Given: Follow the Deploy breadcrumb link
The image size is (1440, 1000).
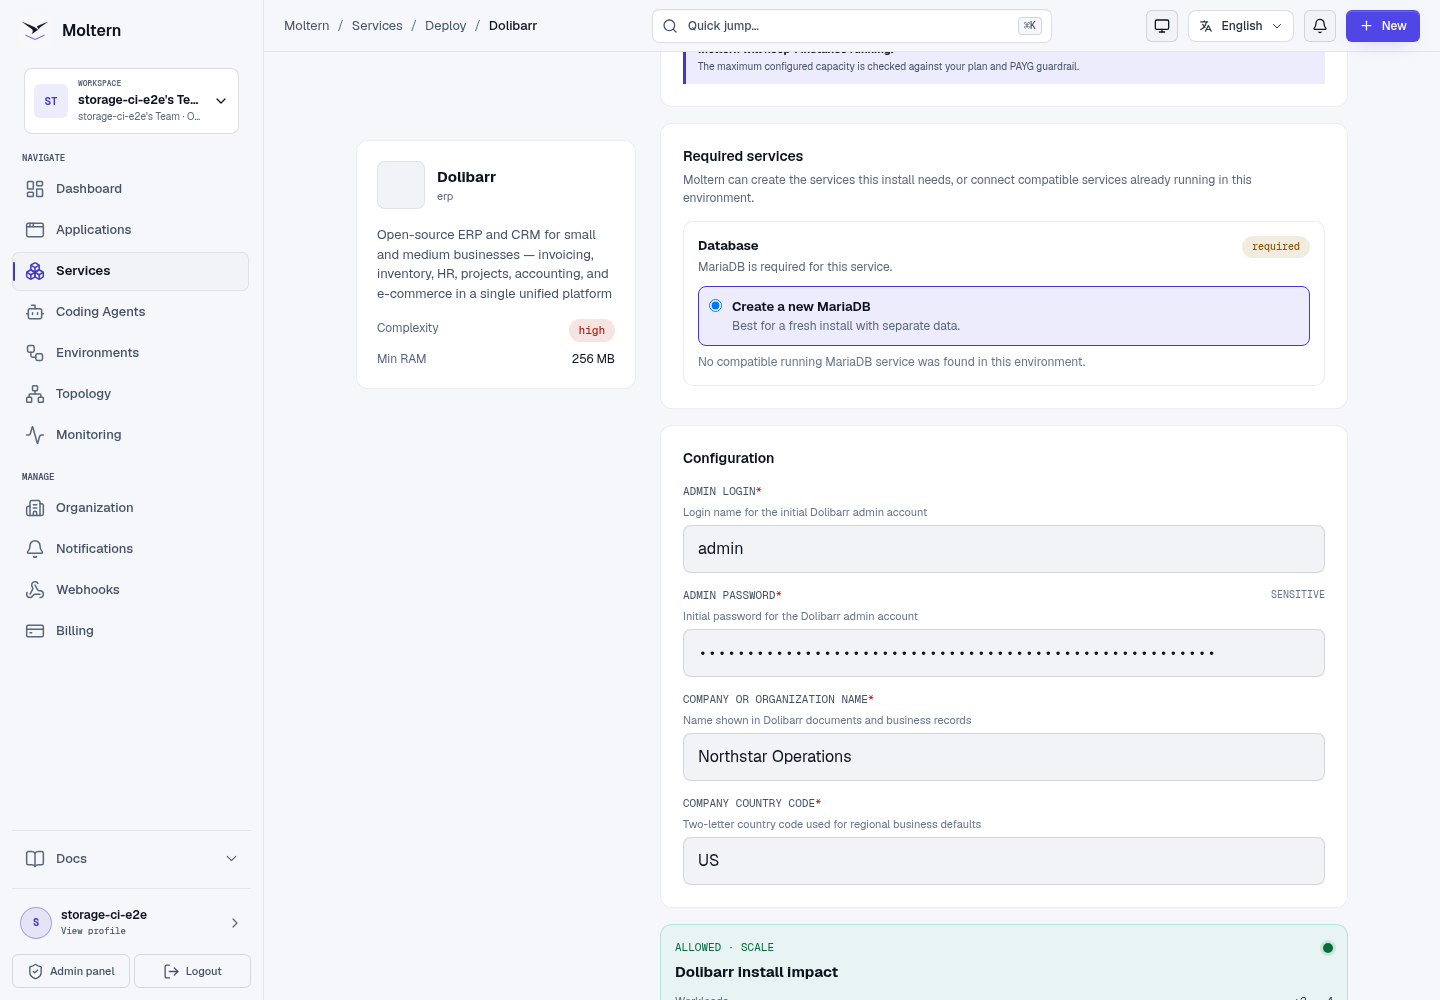Looking at the screenshot, I should 446,26.
